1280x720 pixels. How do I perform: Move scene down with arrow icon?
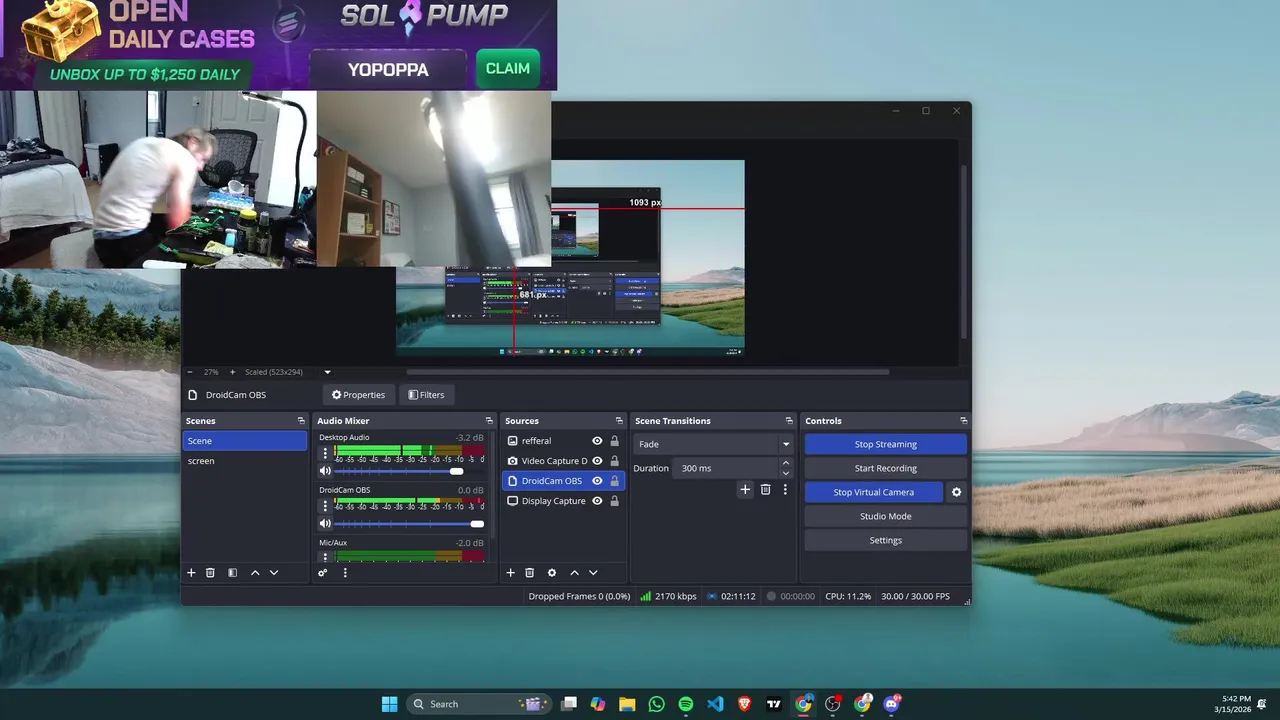(274, 573)
